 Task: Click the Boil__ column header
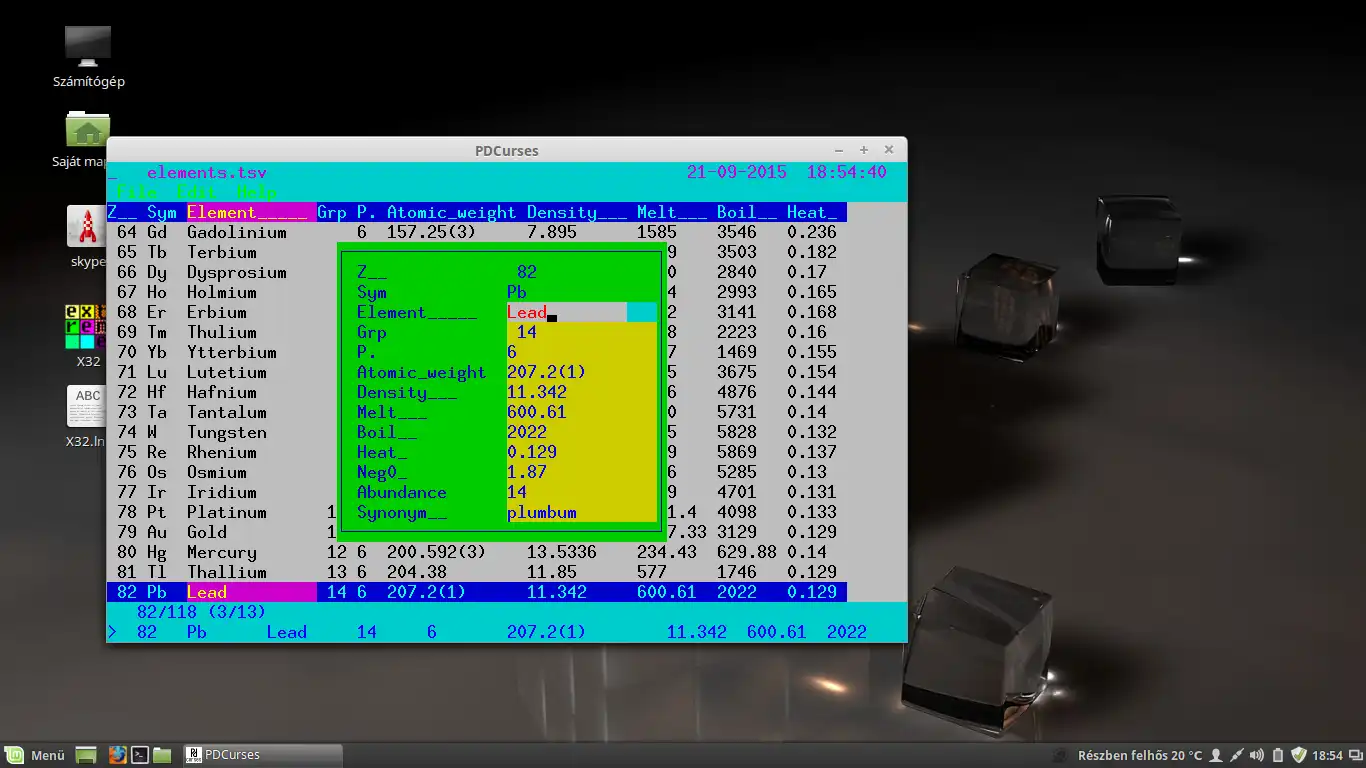pos(747,212)
